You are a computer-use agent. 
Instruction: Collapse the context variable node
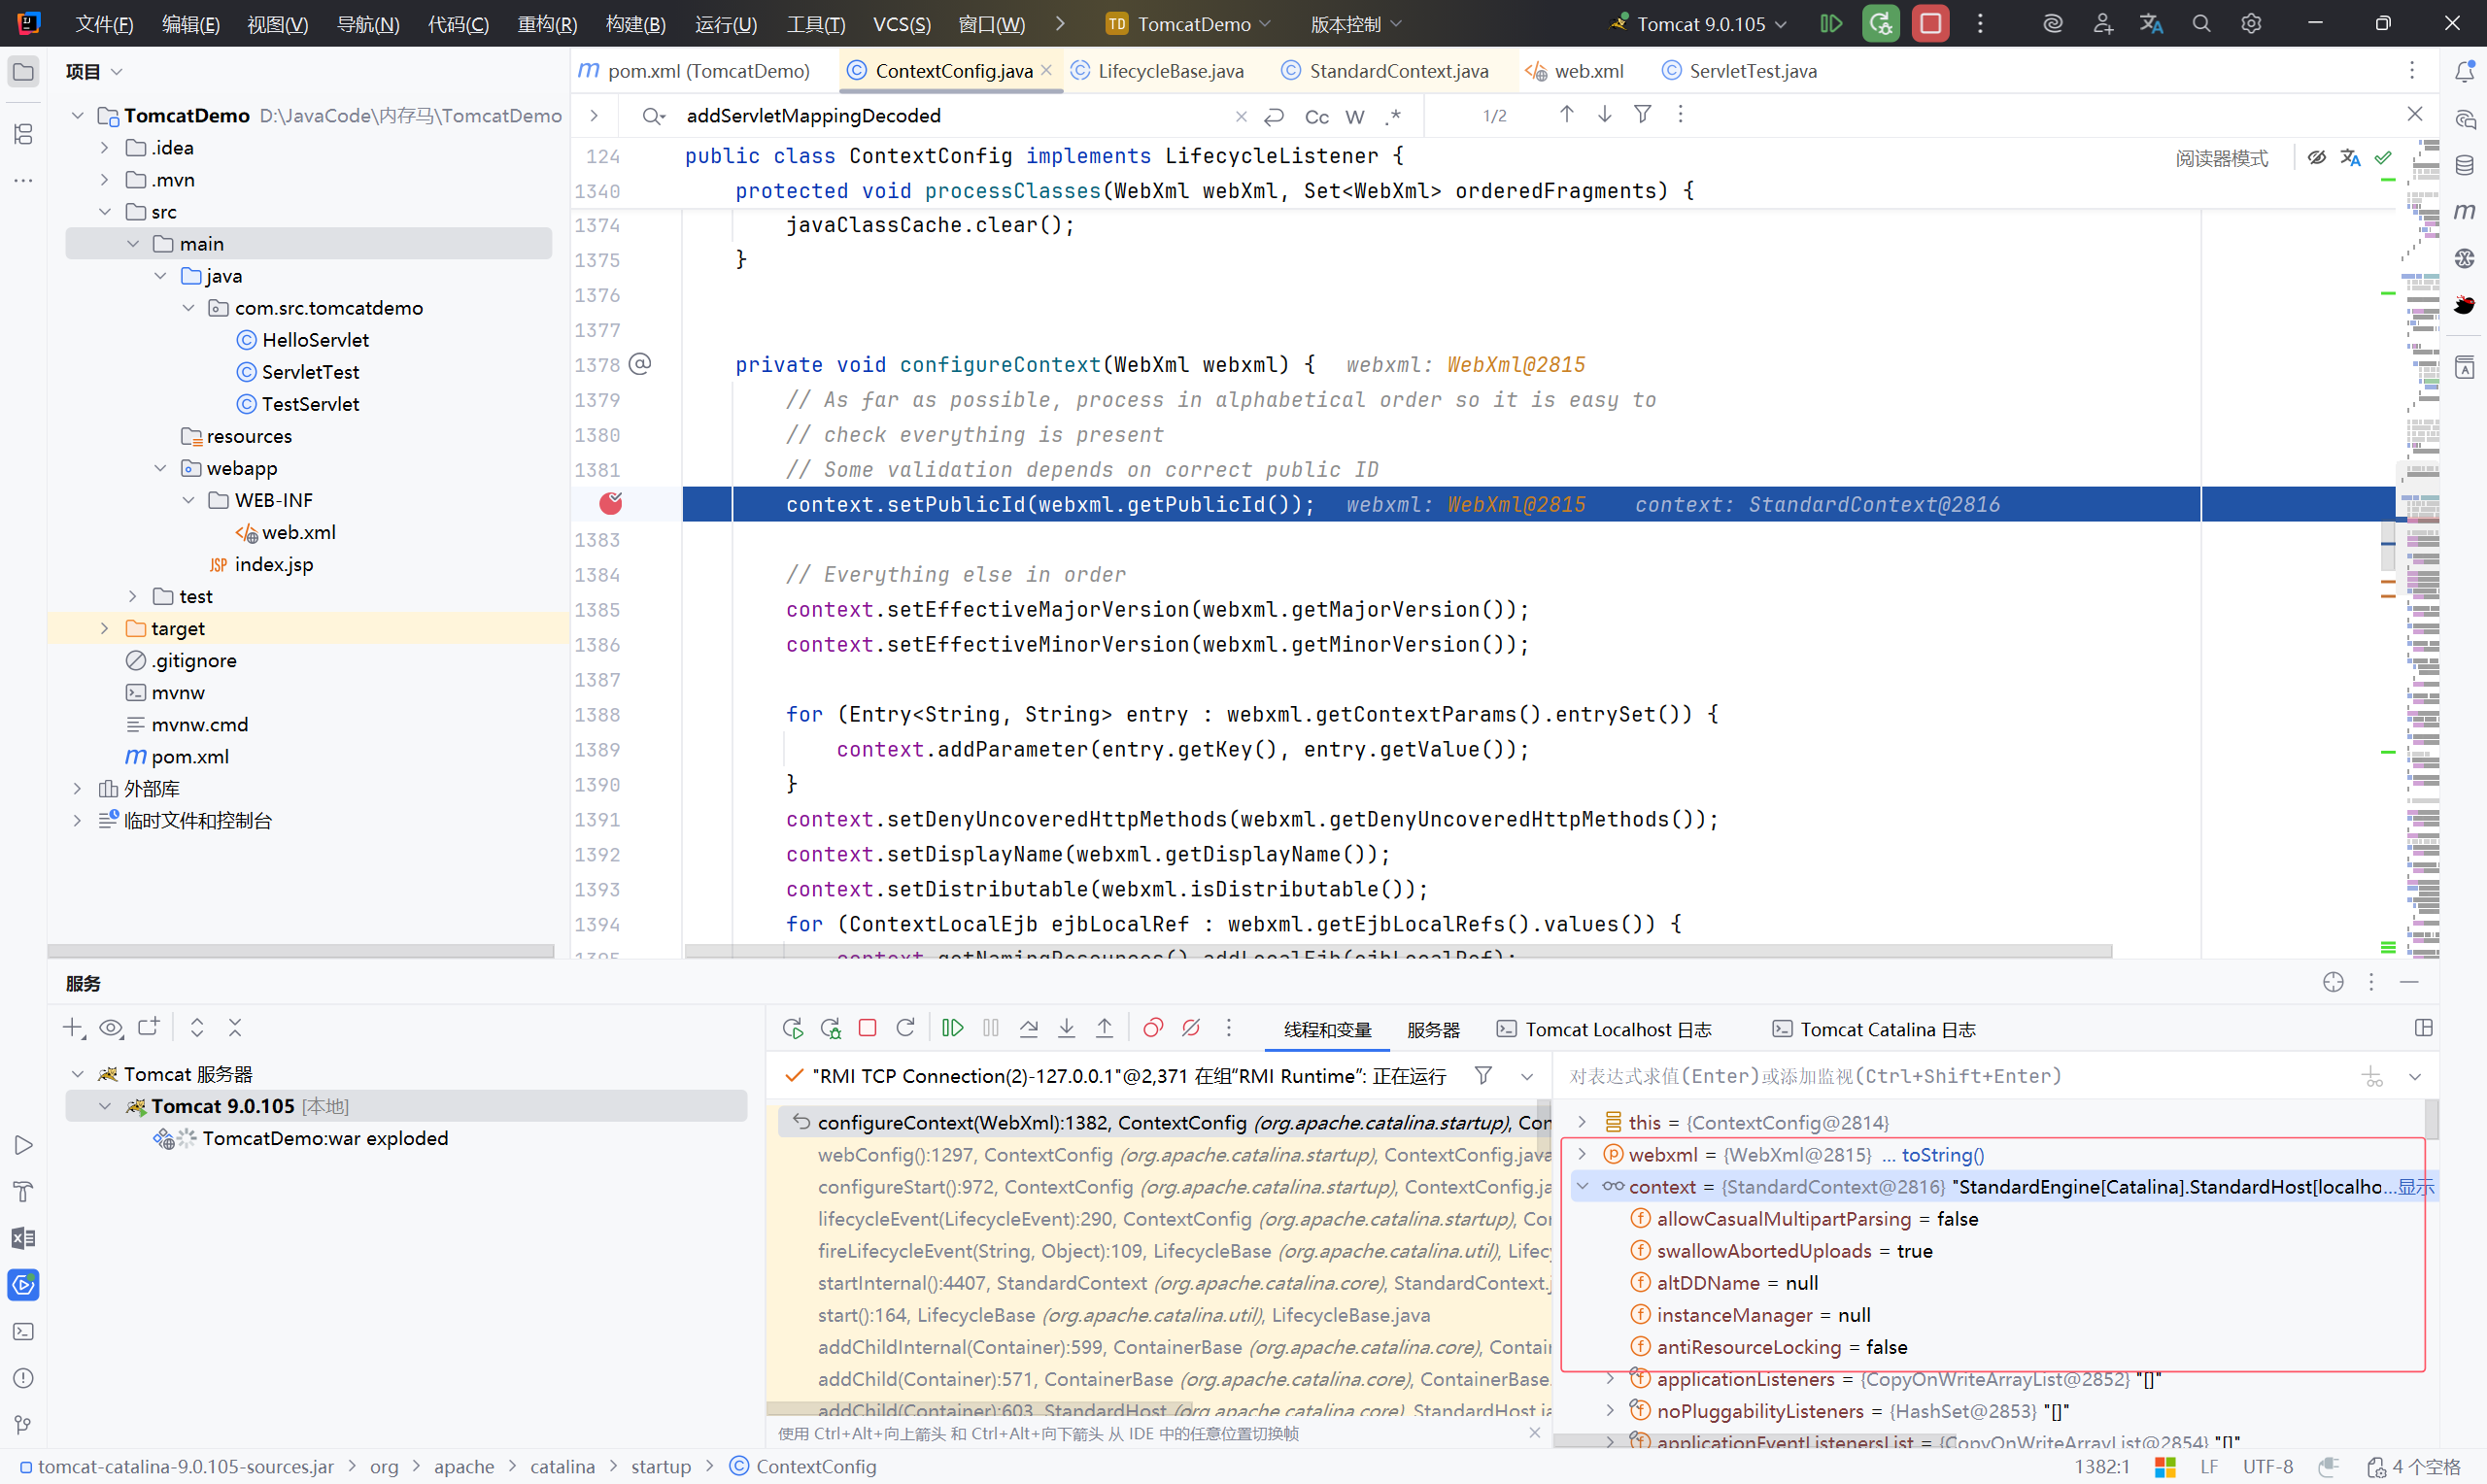point(1582,1186)
